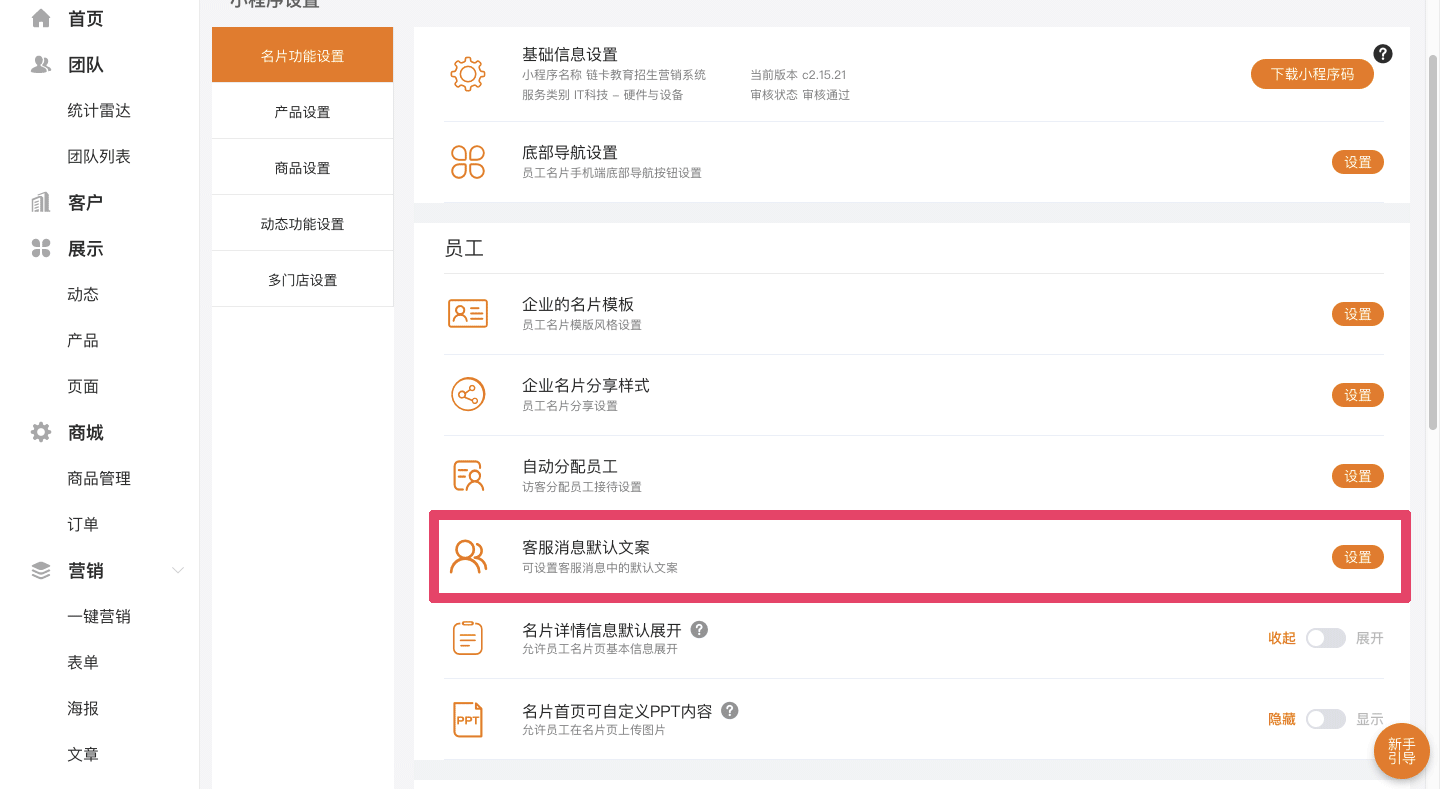Open 统计雷达 in the sidebar

tap(99, 111)
